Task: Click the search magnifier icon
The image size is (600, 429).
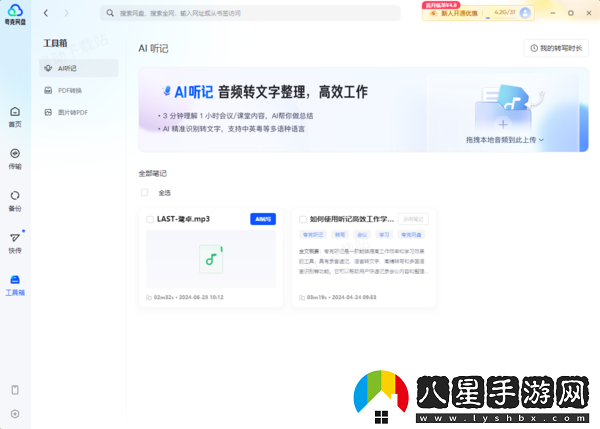Action: point(110,13)
